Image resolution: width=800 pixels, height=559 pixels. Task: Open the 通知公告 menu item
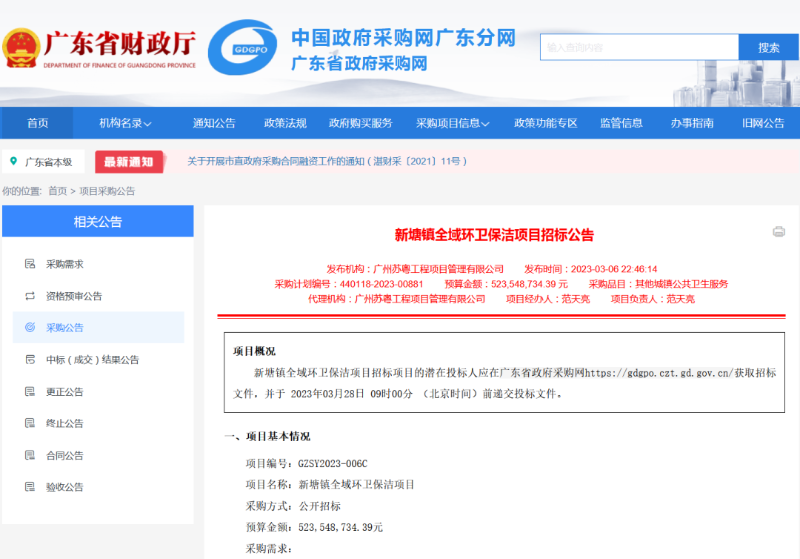[x=214, y=123]
